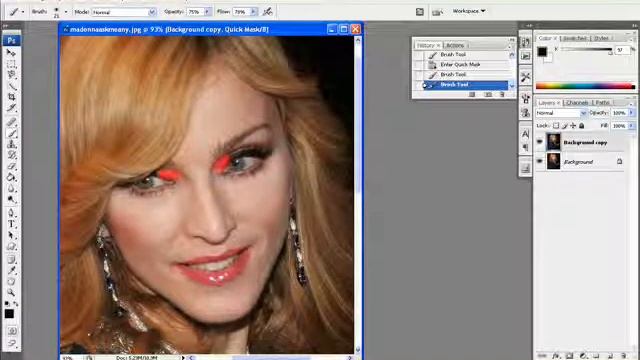Click the brush Opacity value field
This screenshot has height=360, width=640.
(195, 12)
